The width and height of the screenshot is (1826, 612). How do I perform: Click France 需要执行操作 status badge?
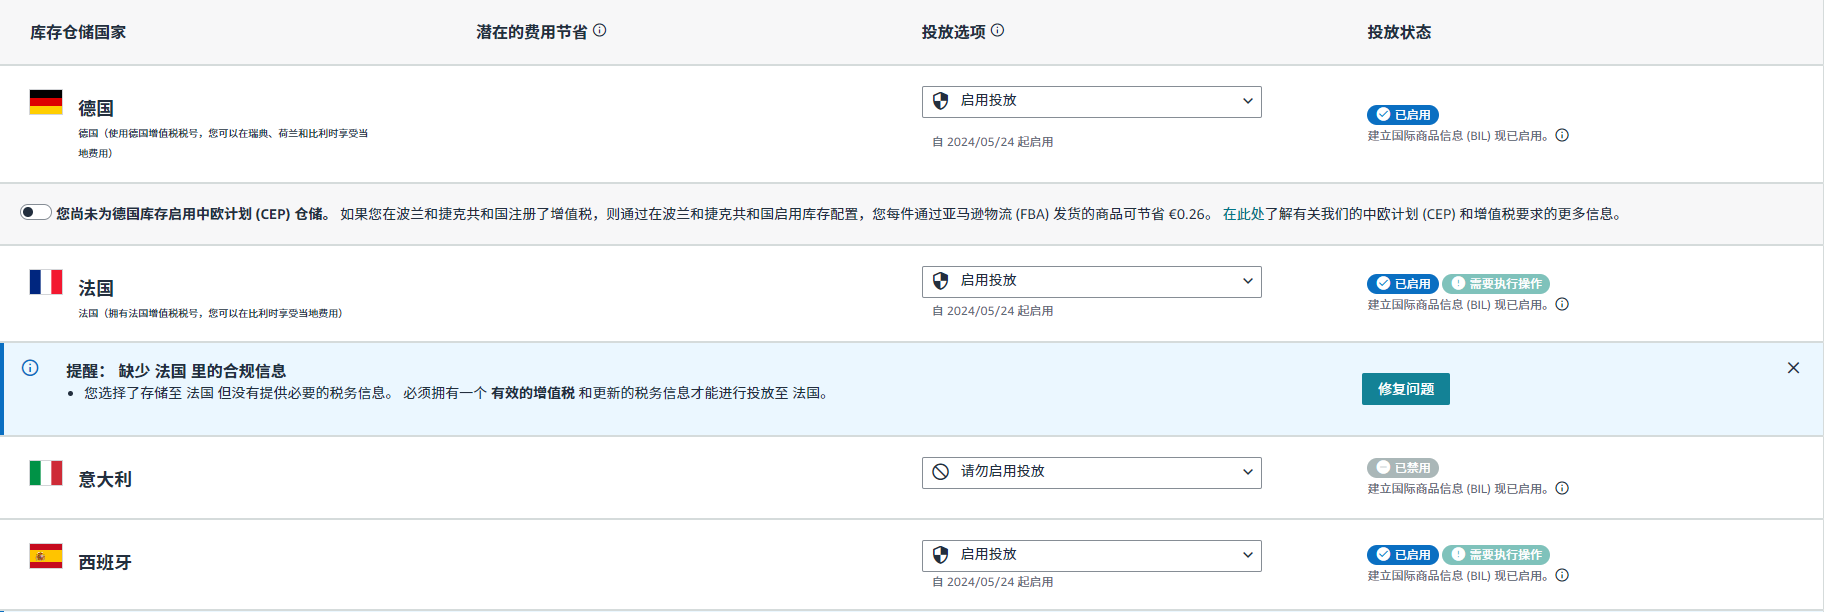(x=1496, y=284)
